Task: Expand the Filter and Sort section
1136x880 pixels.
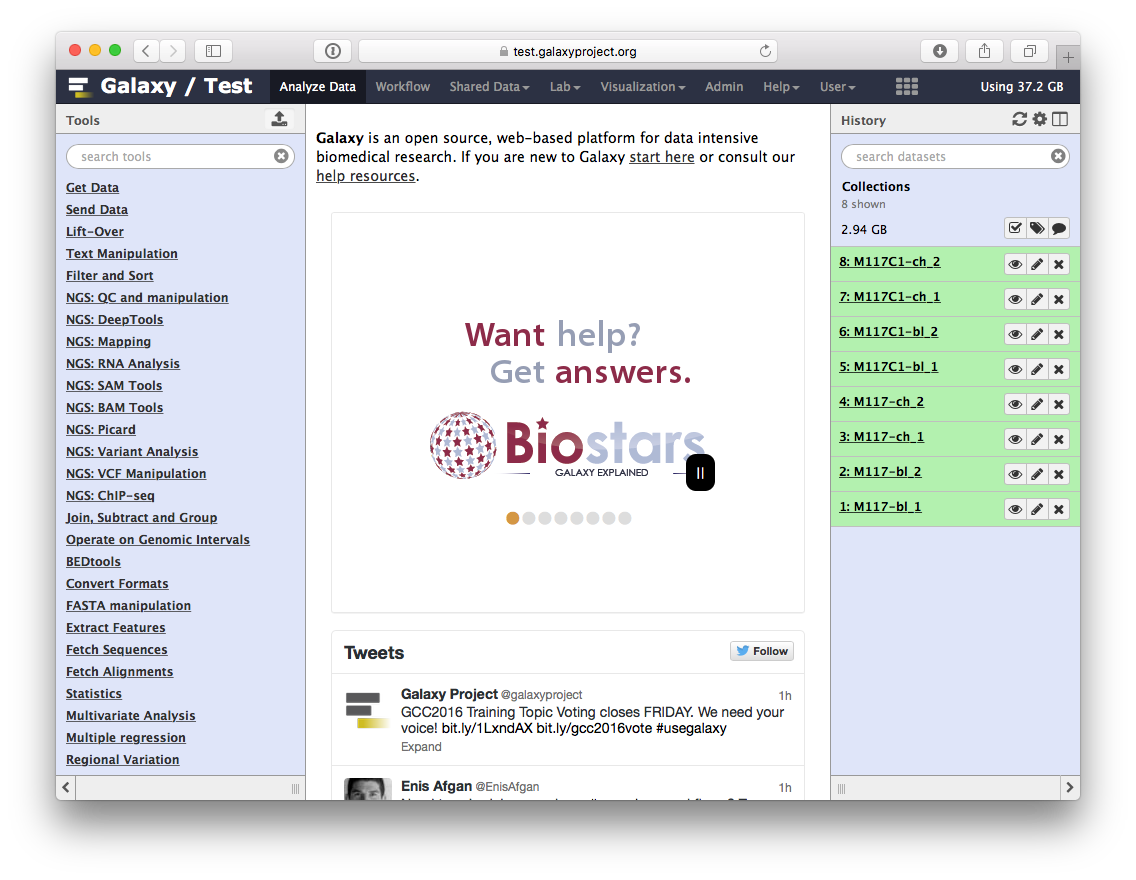Action: [x=109, y=276]
